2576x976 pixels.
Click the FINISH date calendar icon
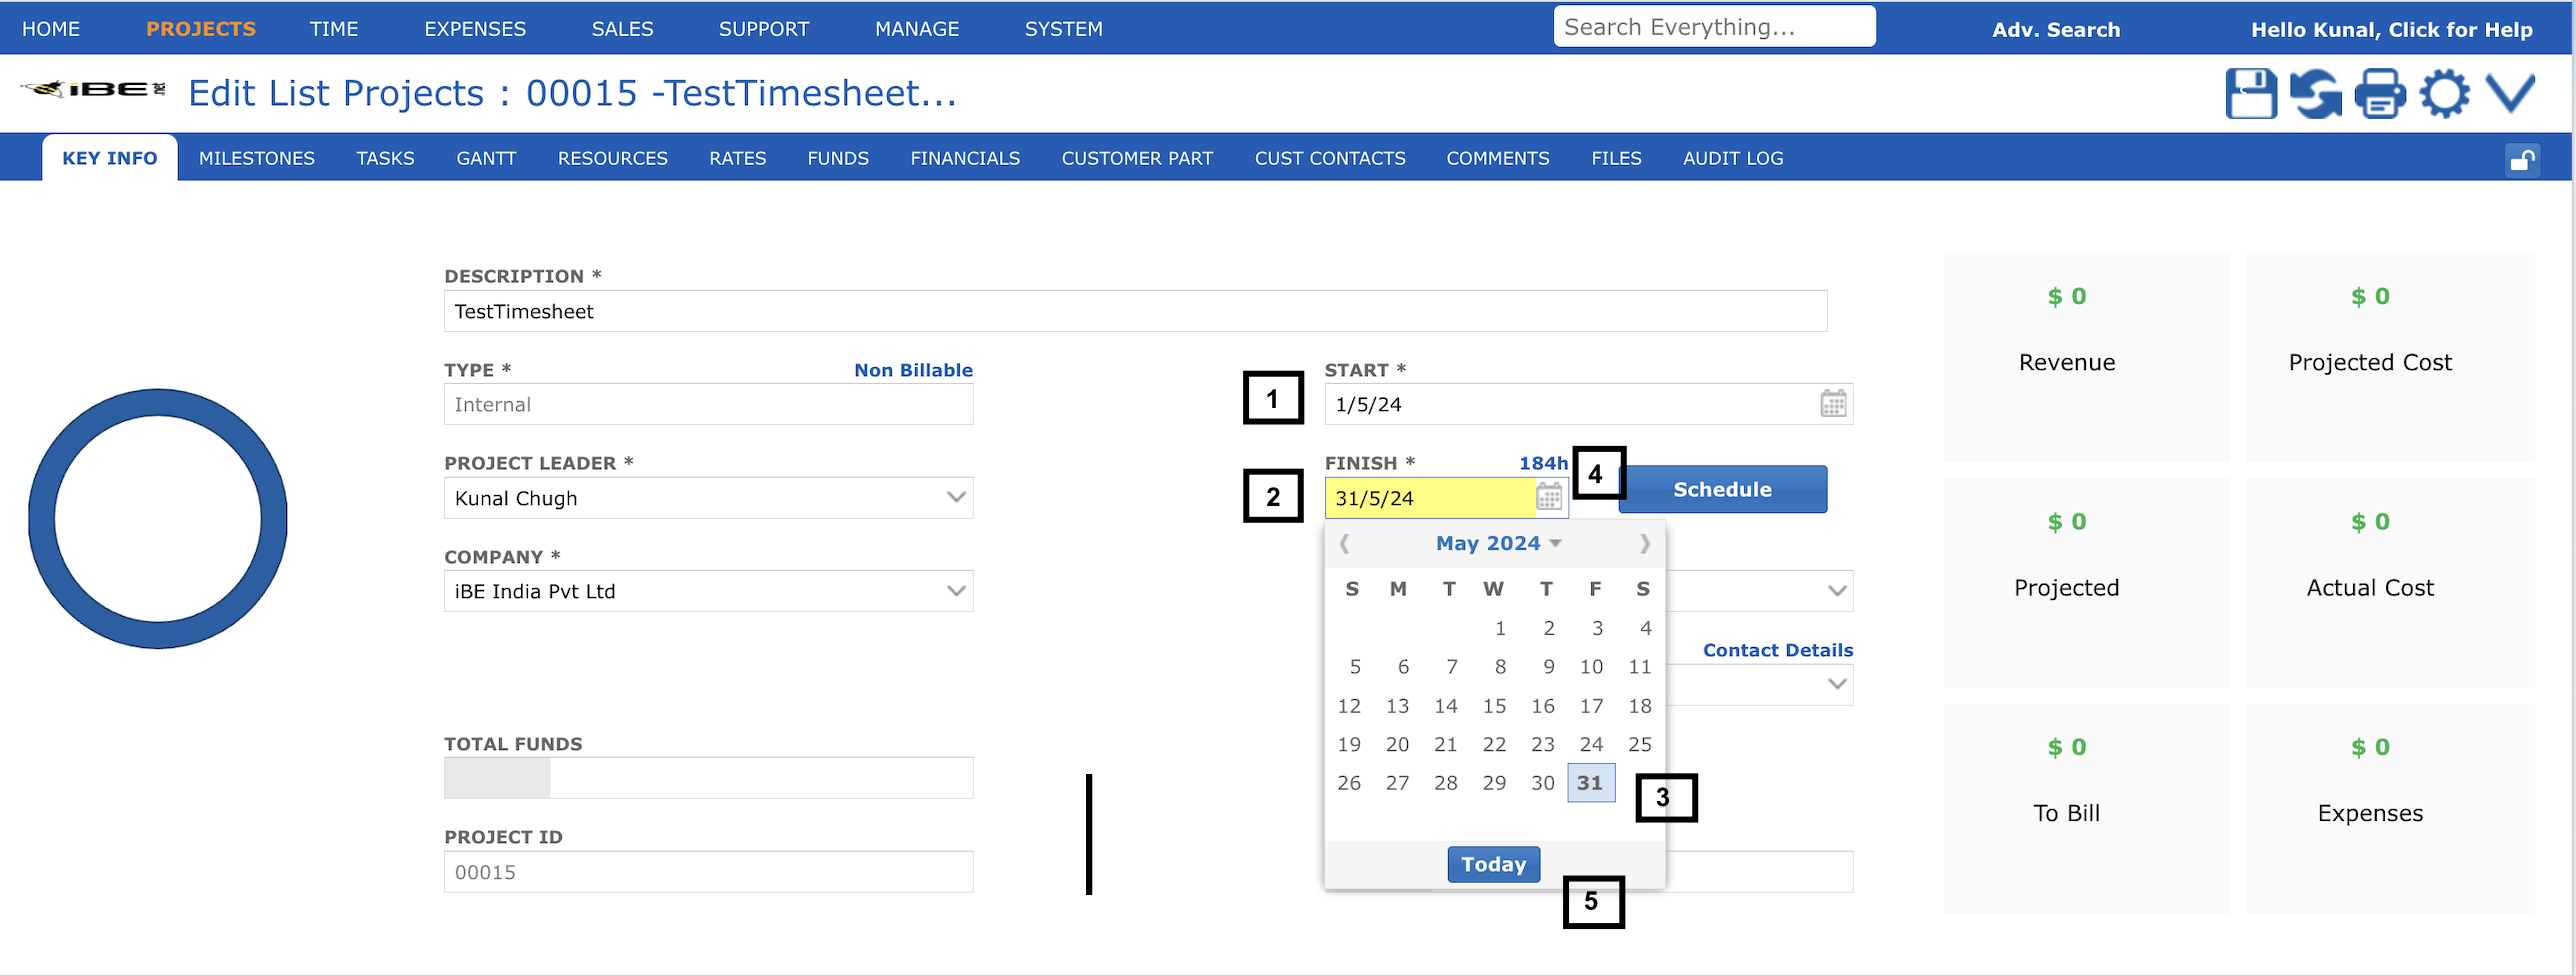pyautogui.click(x=1549, y=497)
